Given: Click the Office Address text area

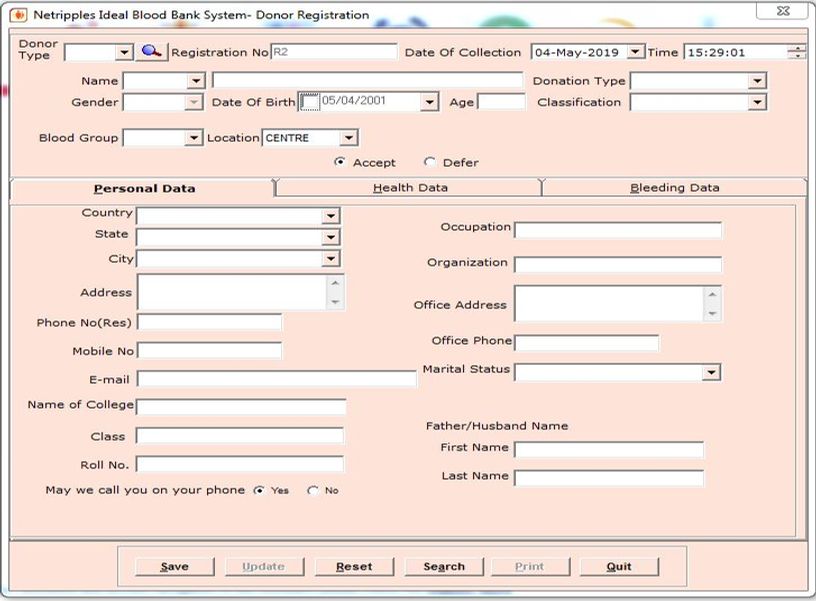Looking at the screenshot, I should click(x=609, y=304).
